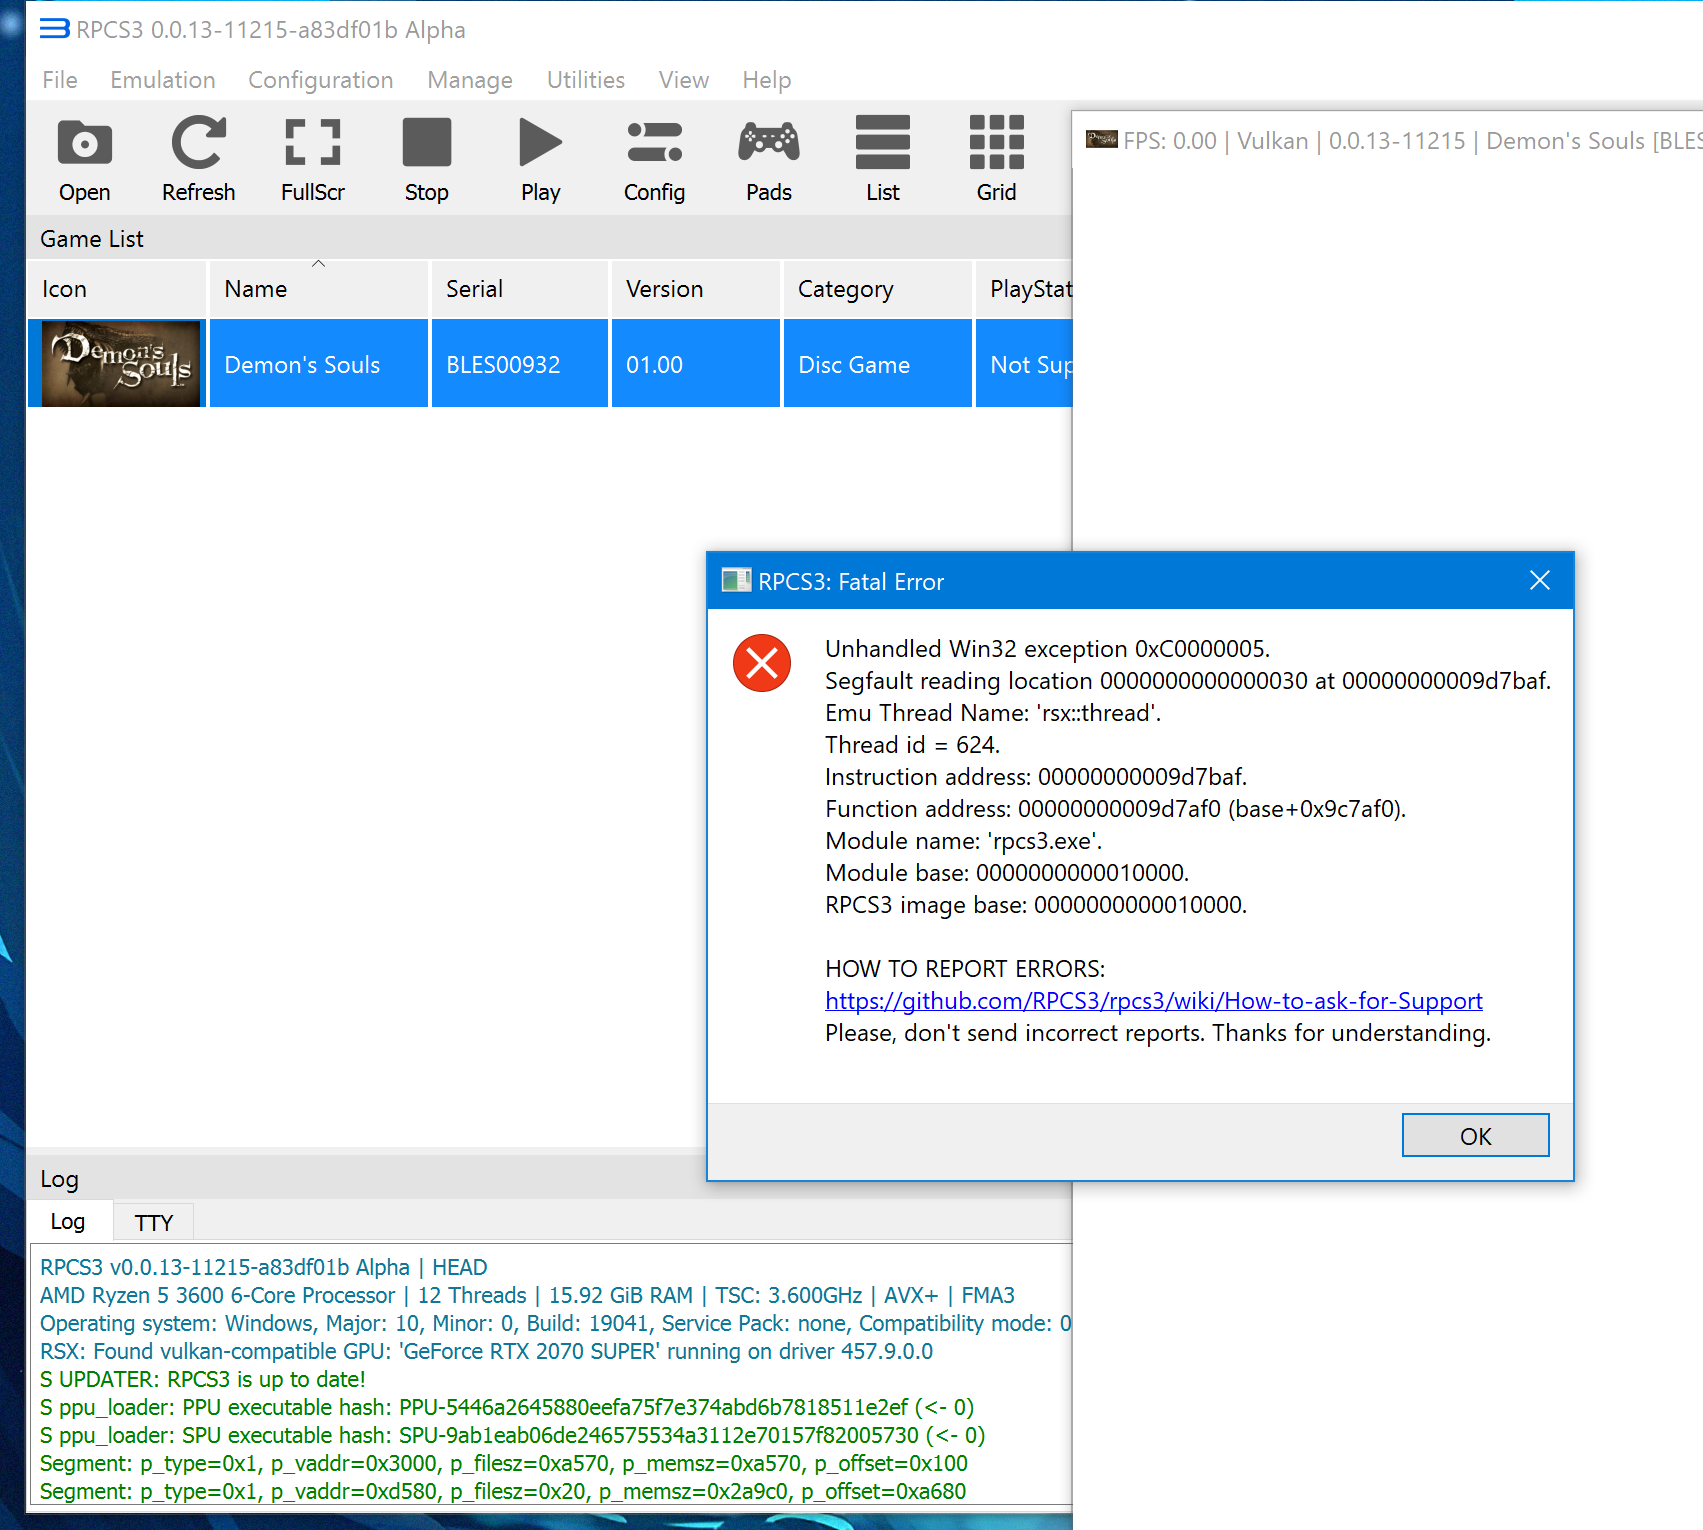Sort game list by Serial column
Screen dimensions: 1703x1530
(519, 289)
